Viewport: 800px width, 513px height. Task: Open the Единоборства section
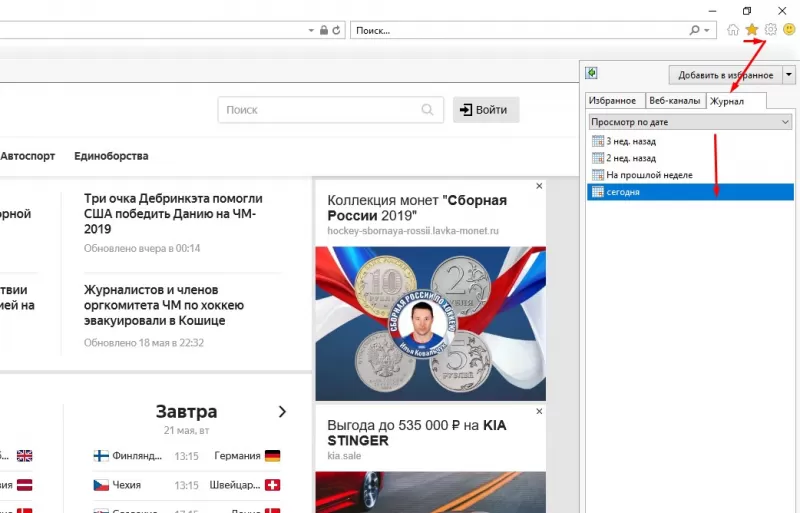[111, 156]
